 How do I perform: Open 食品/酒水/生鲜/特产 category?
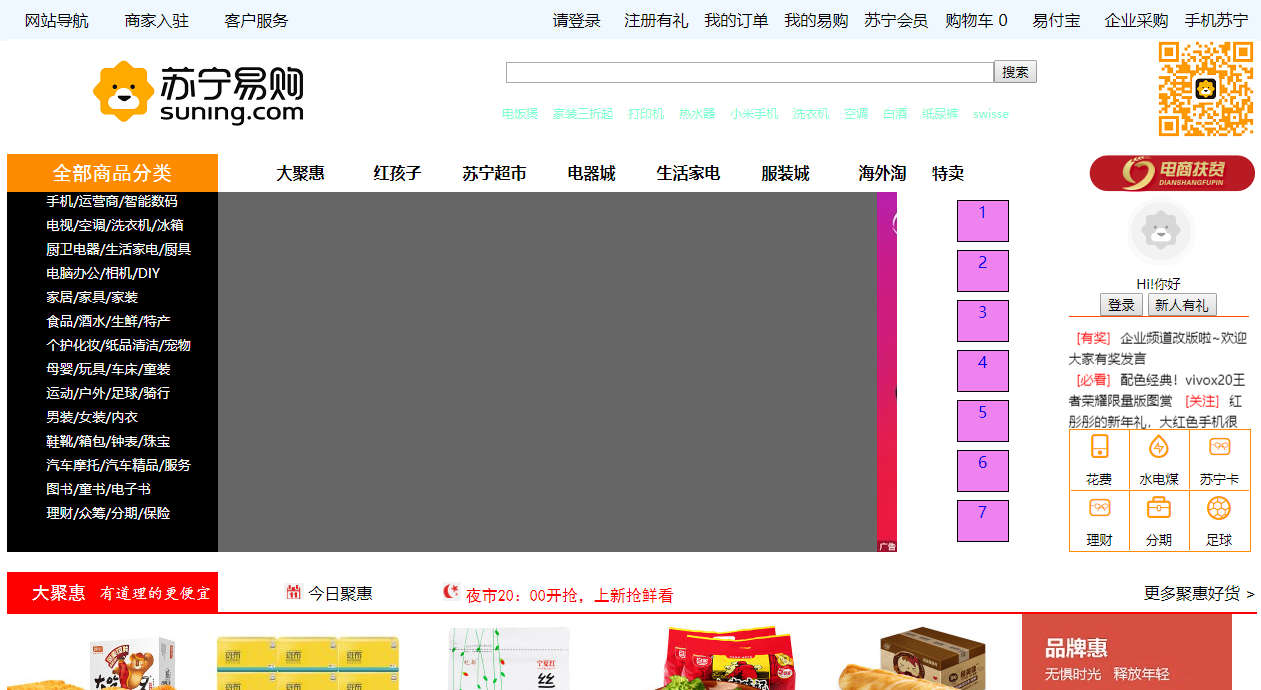[108, 321]
